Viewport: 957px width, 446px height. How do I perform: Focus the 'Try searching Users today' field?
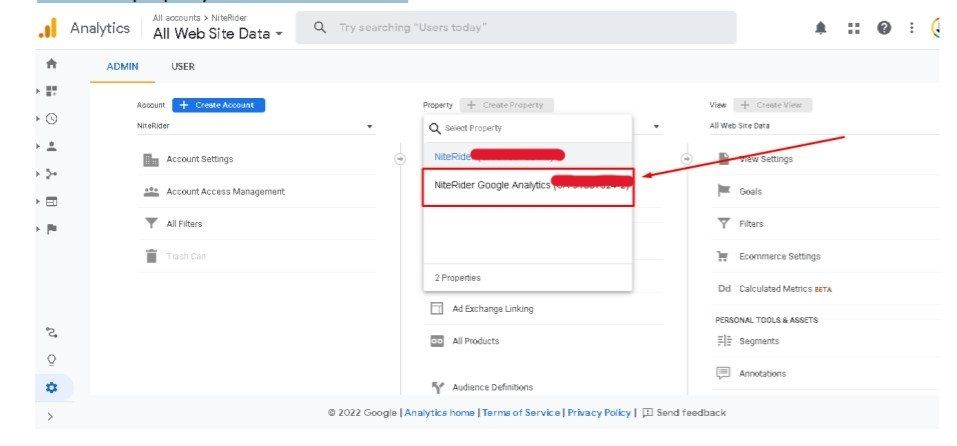(x=516, y=27)
